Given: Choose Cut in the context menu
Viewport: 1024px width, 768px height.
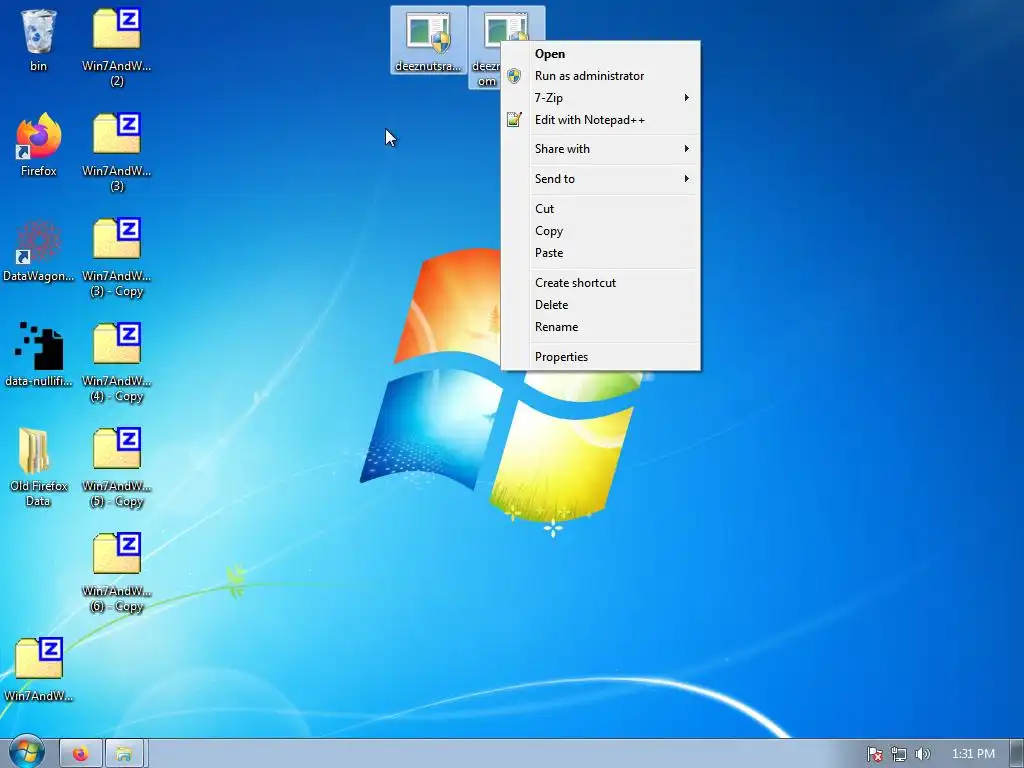Looking at the screenshot, I should pyautogui.click(x=601, y=209).
